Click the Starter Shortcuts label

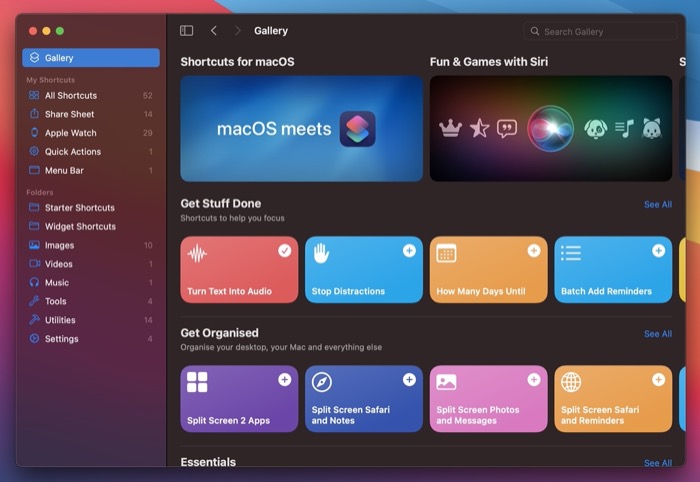pos(79,208)
